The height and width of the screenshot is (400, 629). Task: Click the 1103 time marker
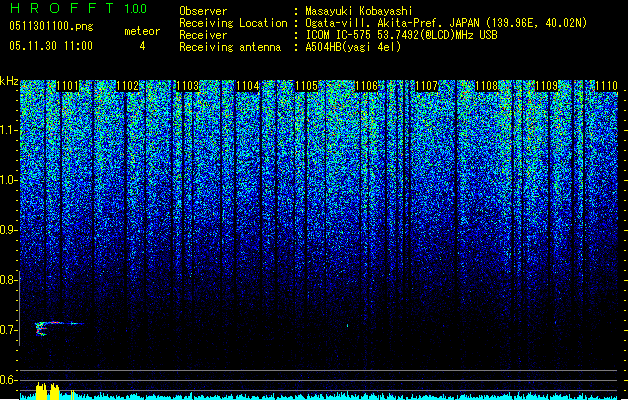pos(187,86)
